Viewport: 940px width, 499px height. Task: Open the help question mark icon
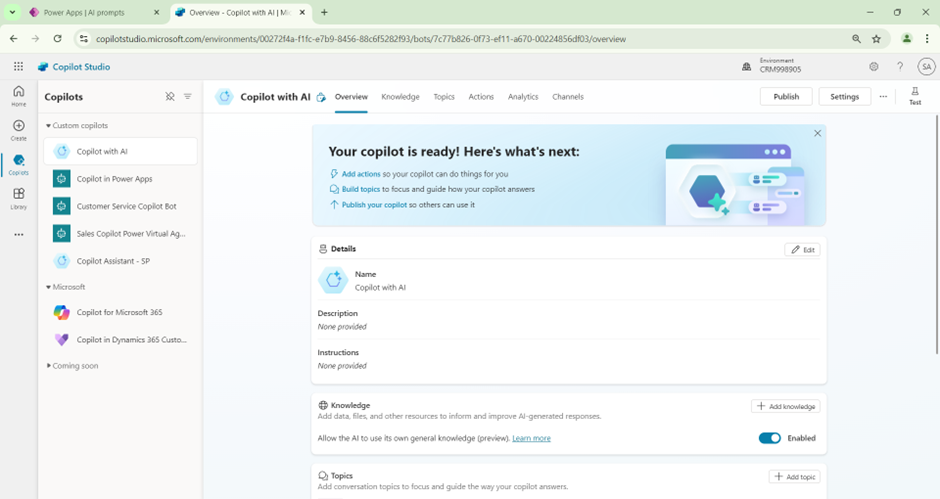899,67
